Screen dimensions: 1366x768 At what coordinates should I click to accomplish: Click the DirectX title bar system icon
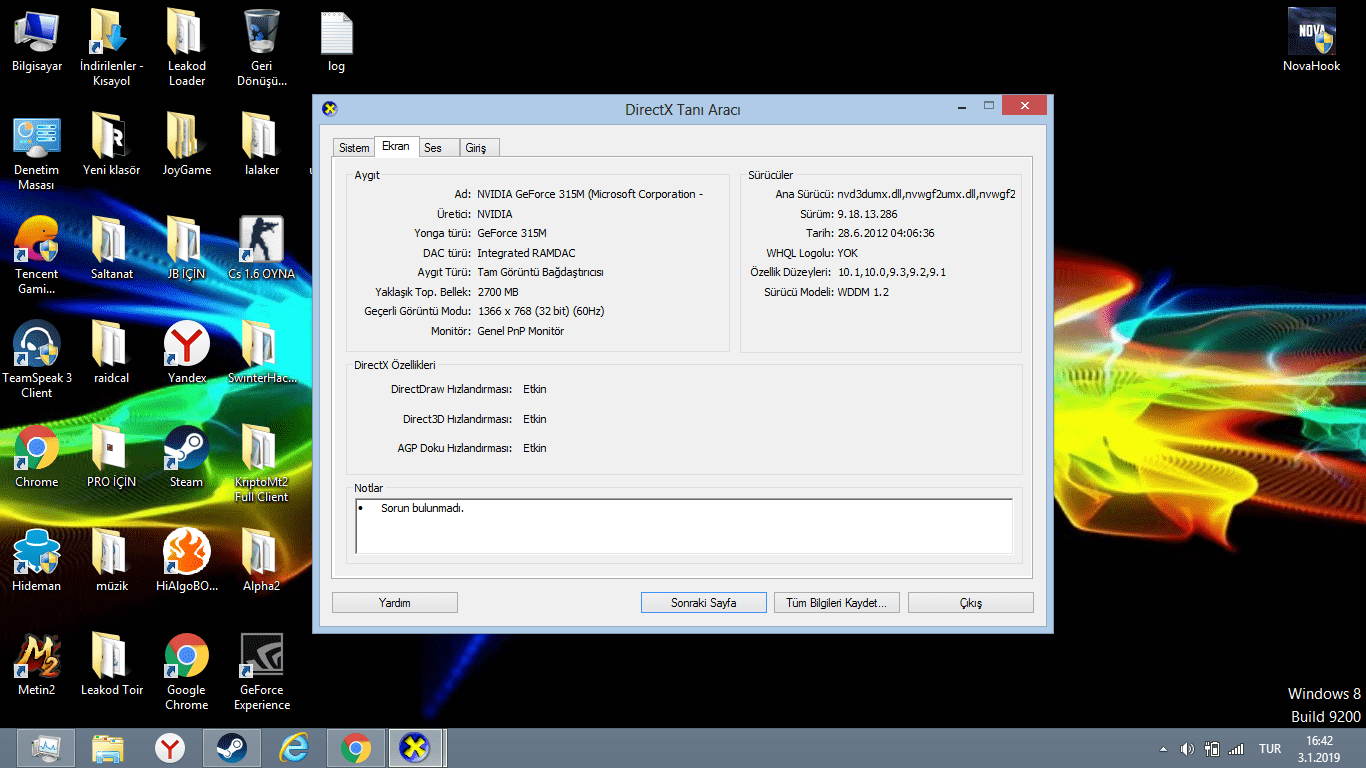[330, 109]
